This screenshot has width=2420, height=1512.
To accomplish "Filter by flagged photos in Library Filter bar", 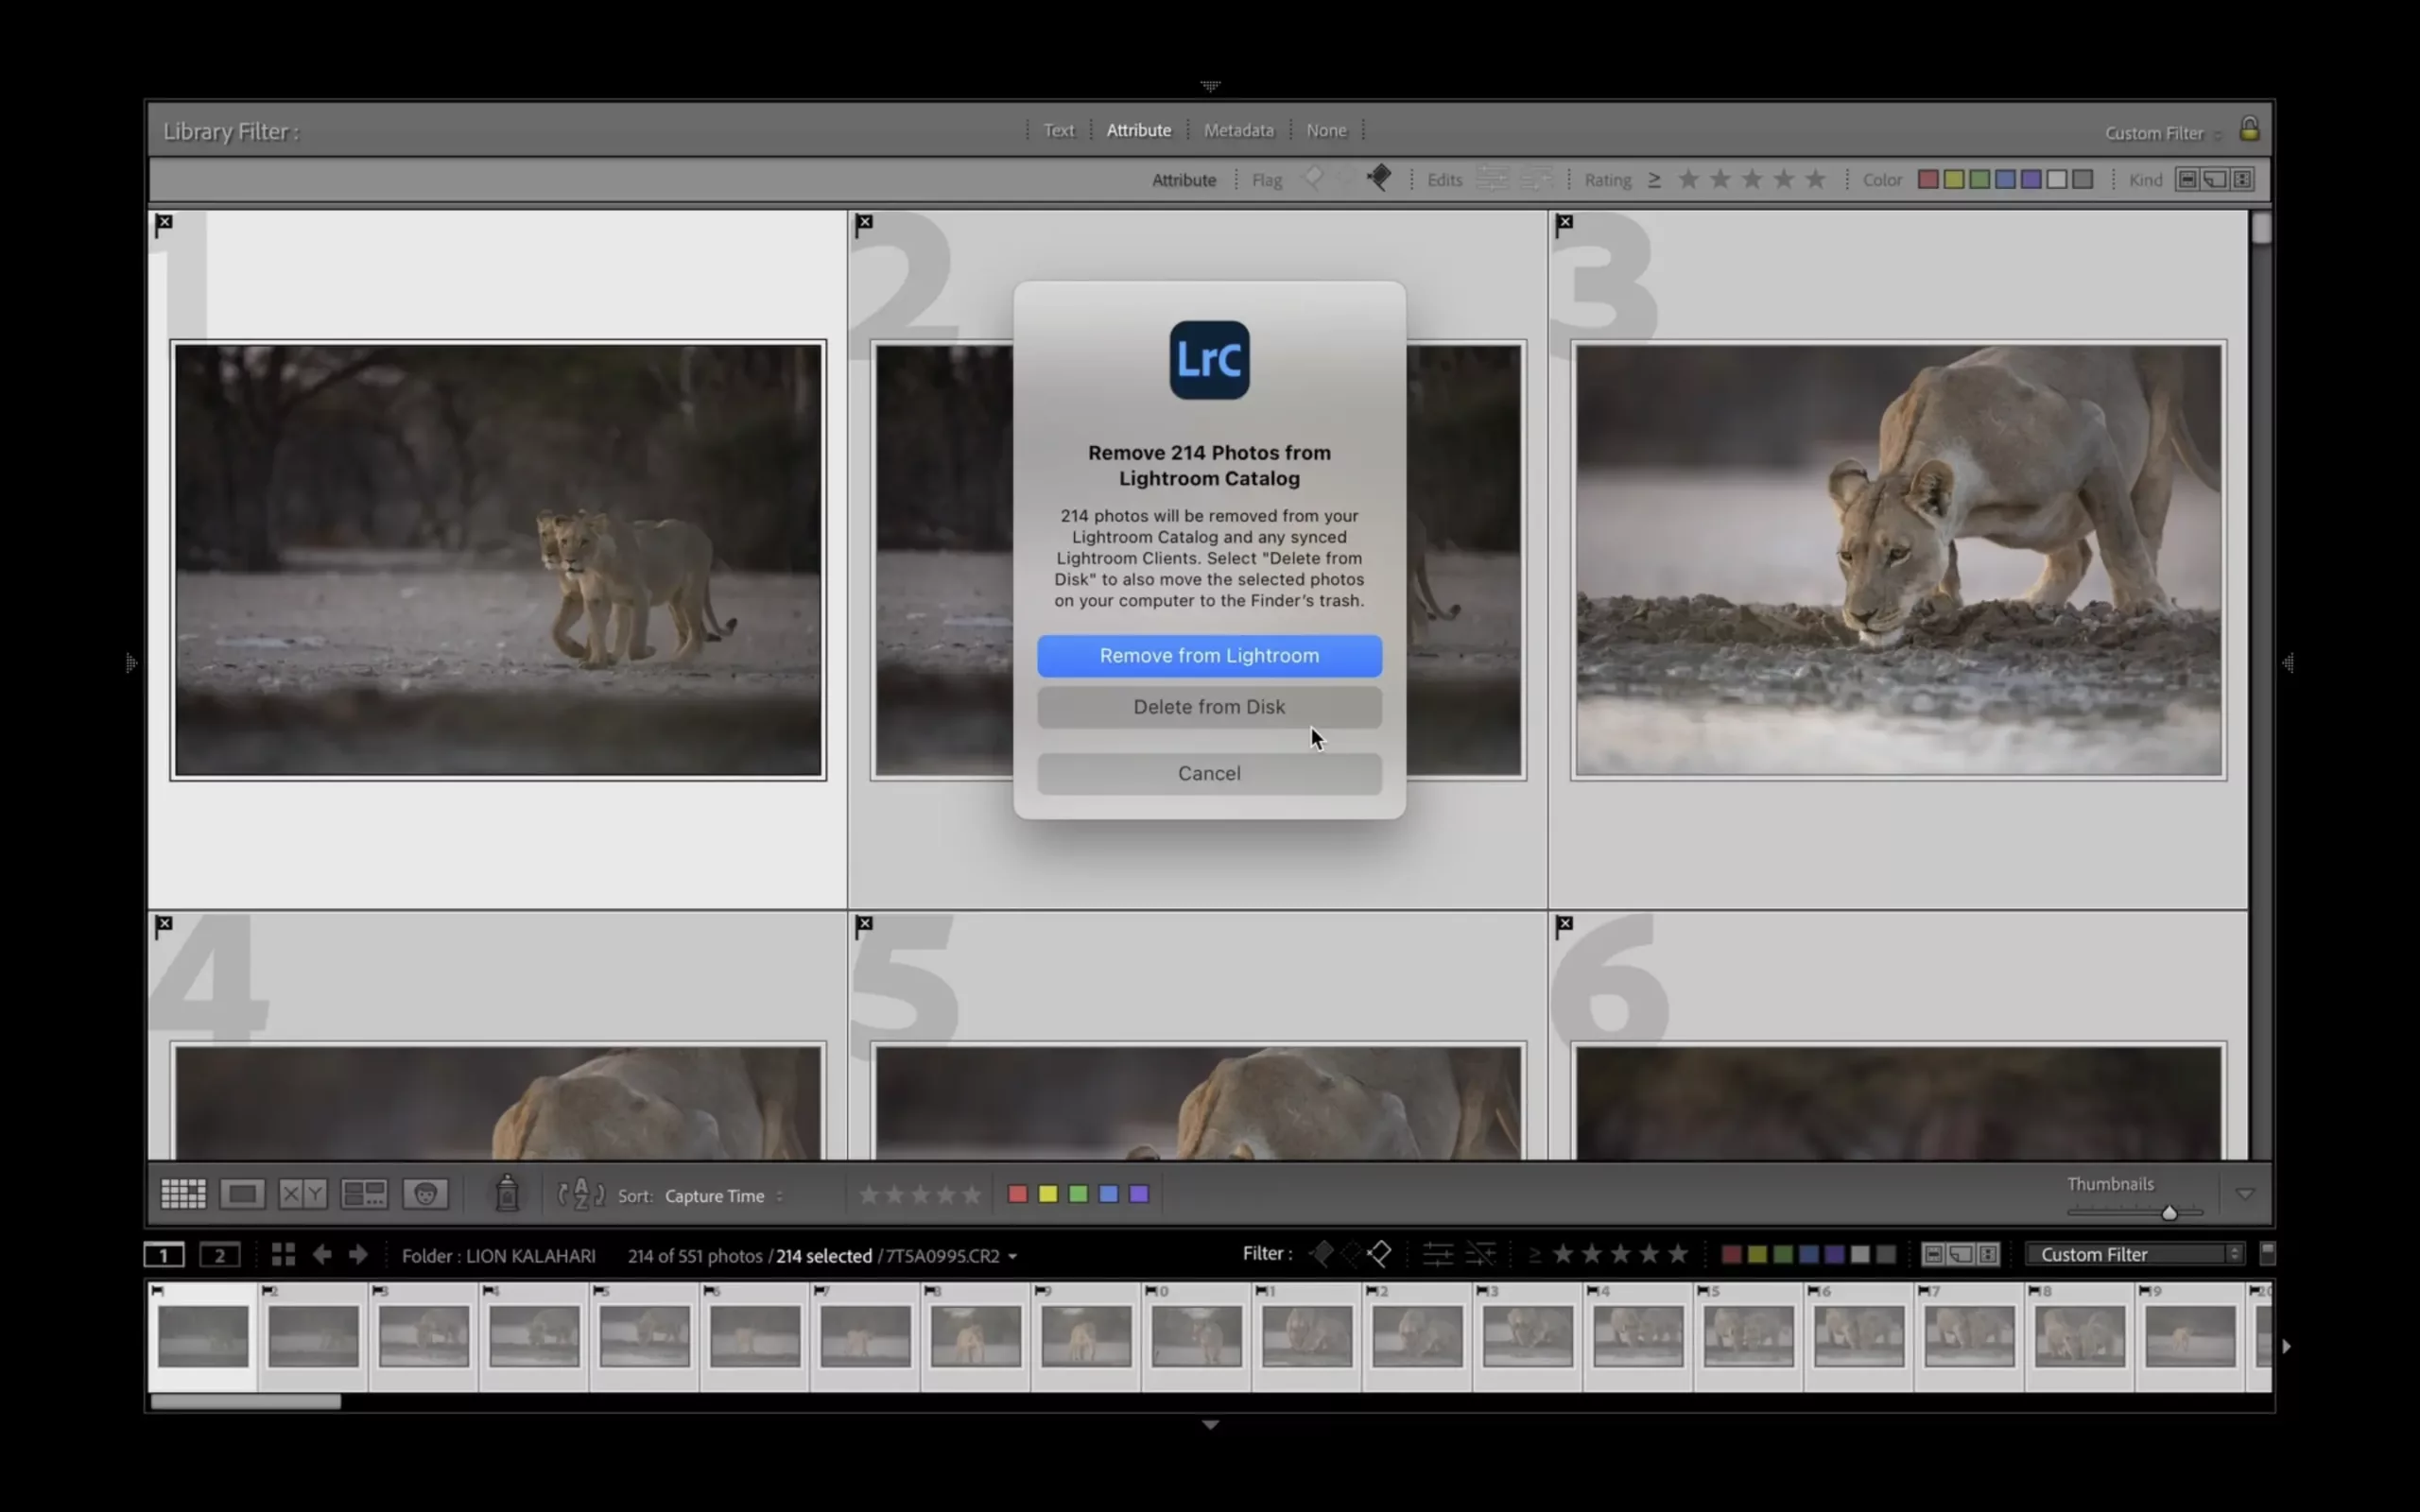I will coord(1313,179).
